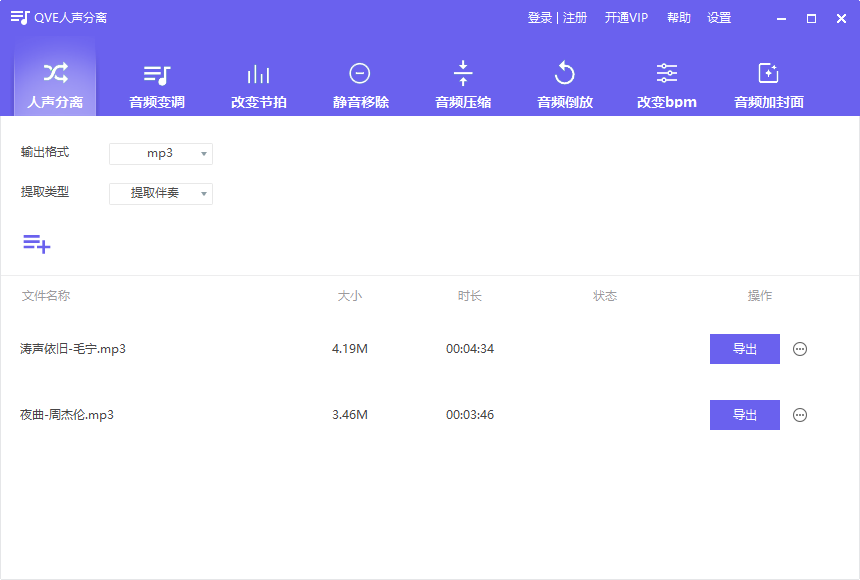
Task: Click the 开通VIP link
Action: click(x=626, y=17)
